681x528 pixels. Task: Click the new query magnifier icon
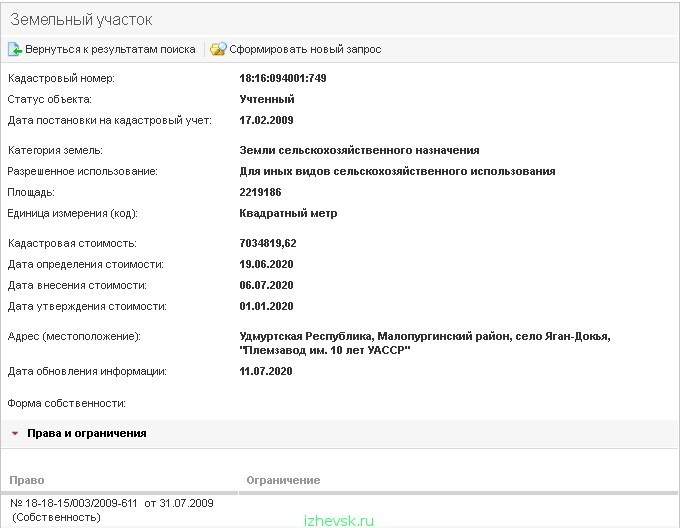click(x=218, y=49)
